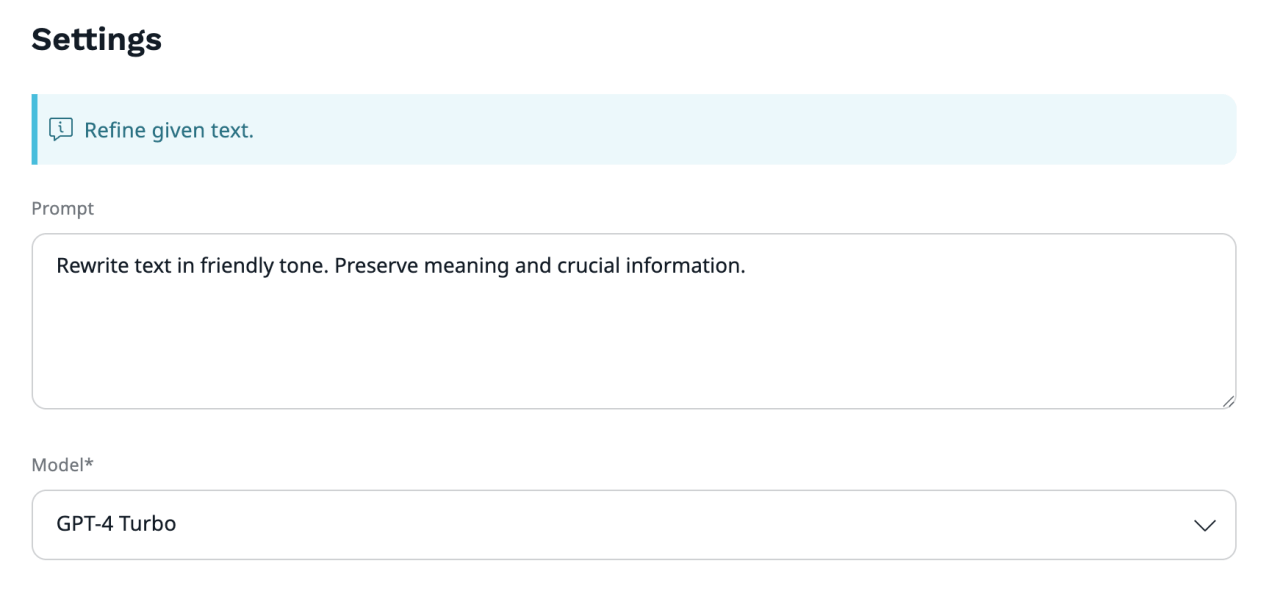The image size is (1280, 594).
Task: Click the end of the prompt text after 'information.'
Action: (748, 266)
